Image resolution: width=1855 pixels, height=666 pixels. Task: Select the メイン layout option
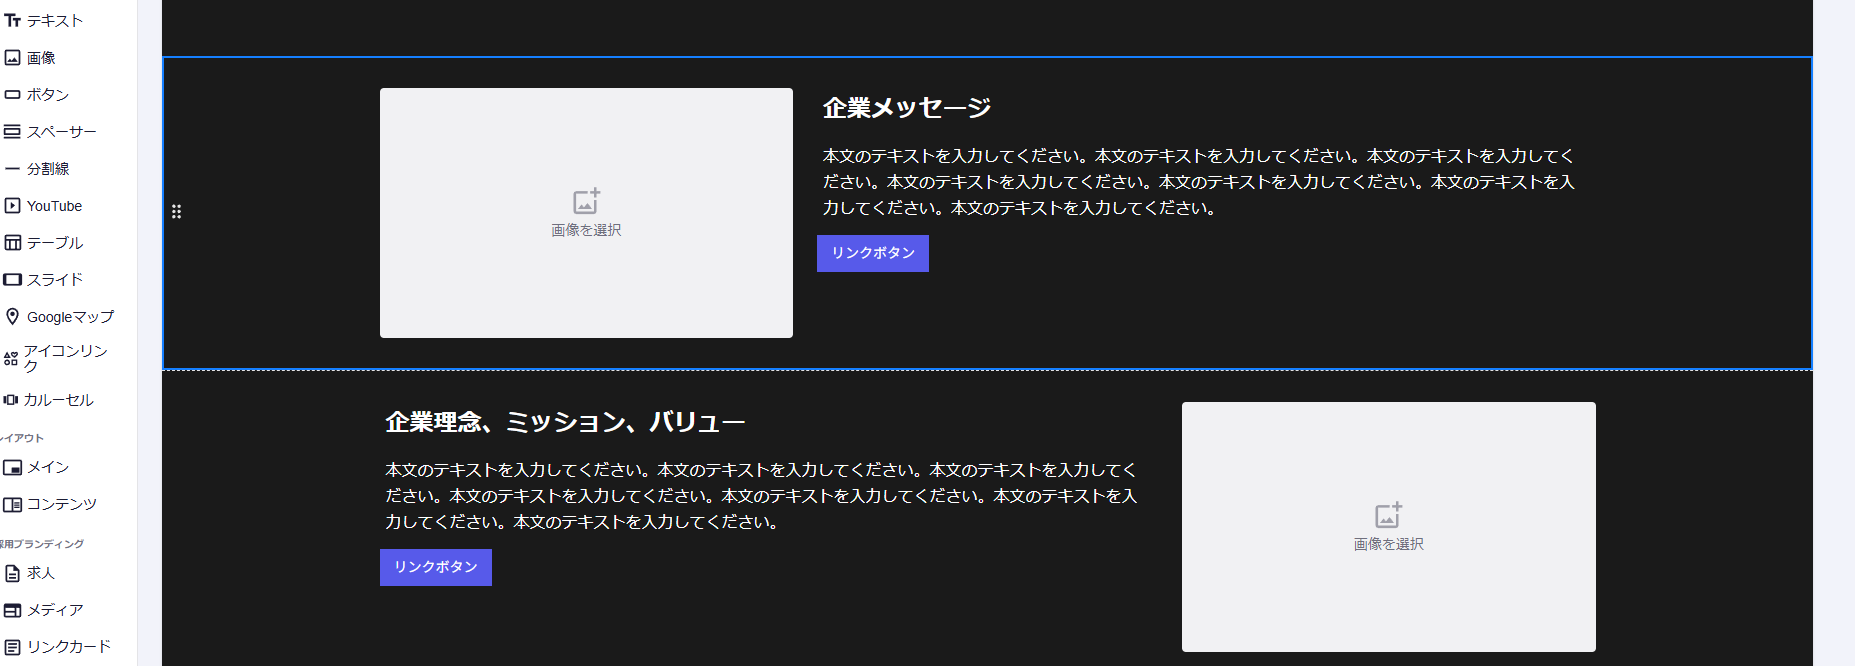click(x=47, y=467)
